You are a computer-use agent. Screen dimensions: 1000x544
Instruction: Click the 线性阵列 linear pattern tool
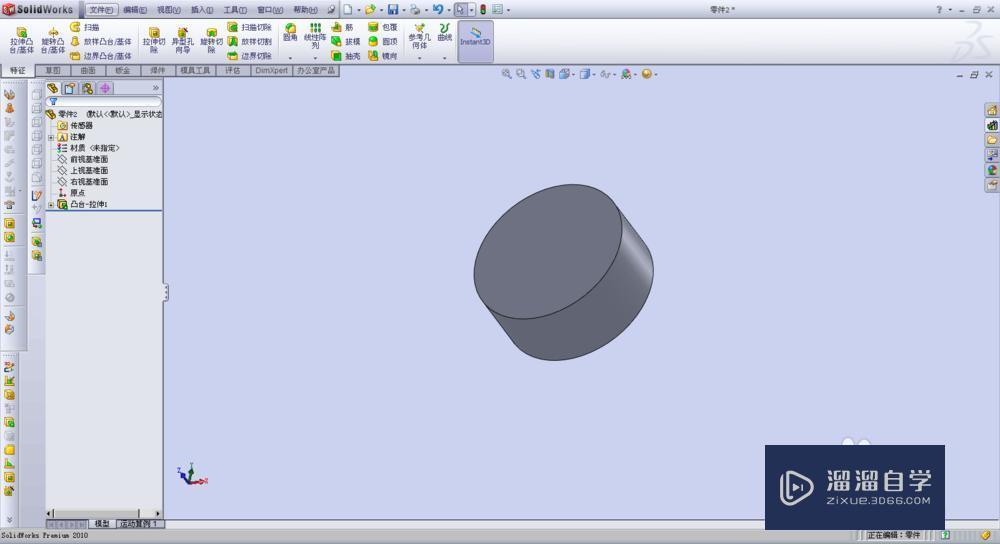(315, 36)
